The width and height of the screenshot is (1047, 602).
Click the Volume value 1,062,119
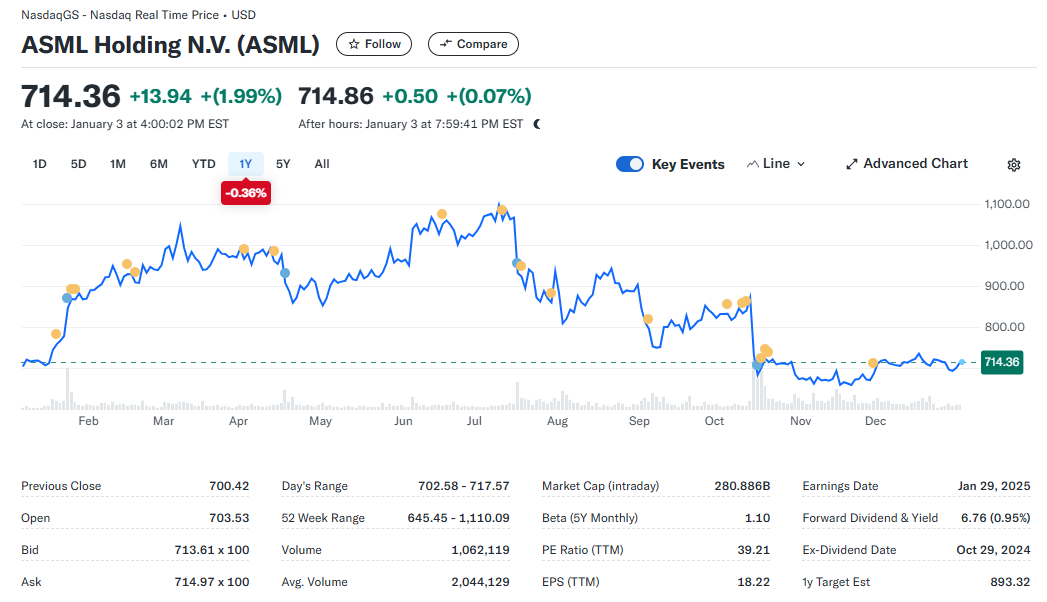pos(480,550)
